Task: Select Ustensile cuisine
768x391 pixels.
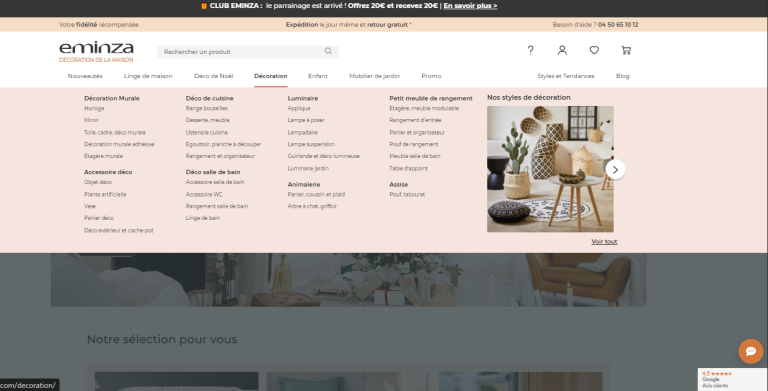Action: tap(207, 132)
